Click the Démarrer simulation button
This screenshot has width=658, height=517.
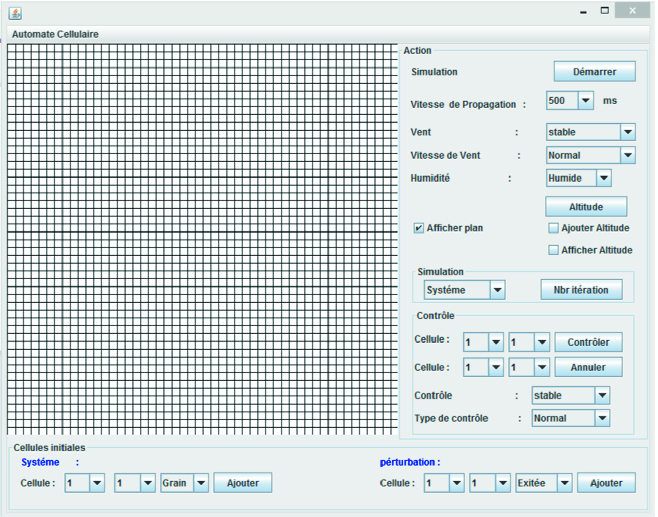pyautogui.click(x=595, y=72)
